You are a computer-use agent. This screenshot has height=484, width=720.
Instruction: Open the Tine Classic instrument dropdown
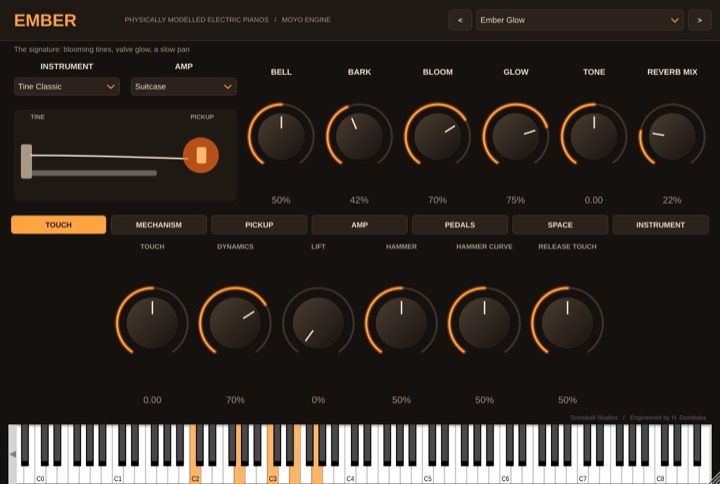(67, 86)
